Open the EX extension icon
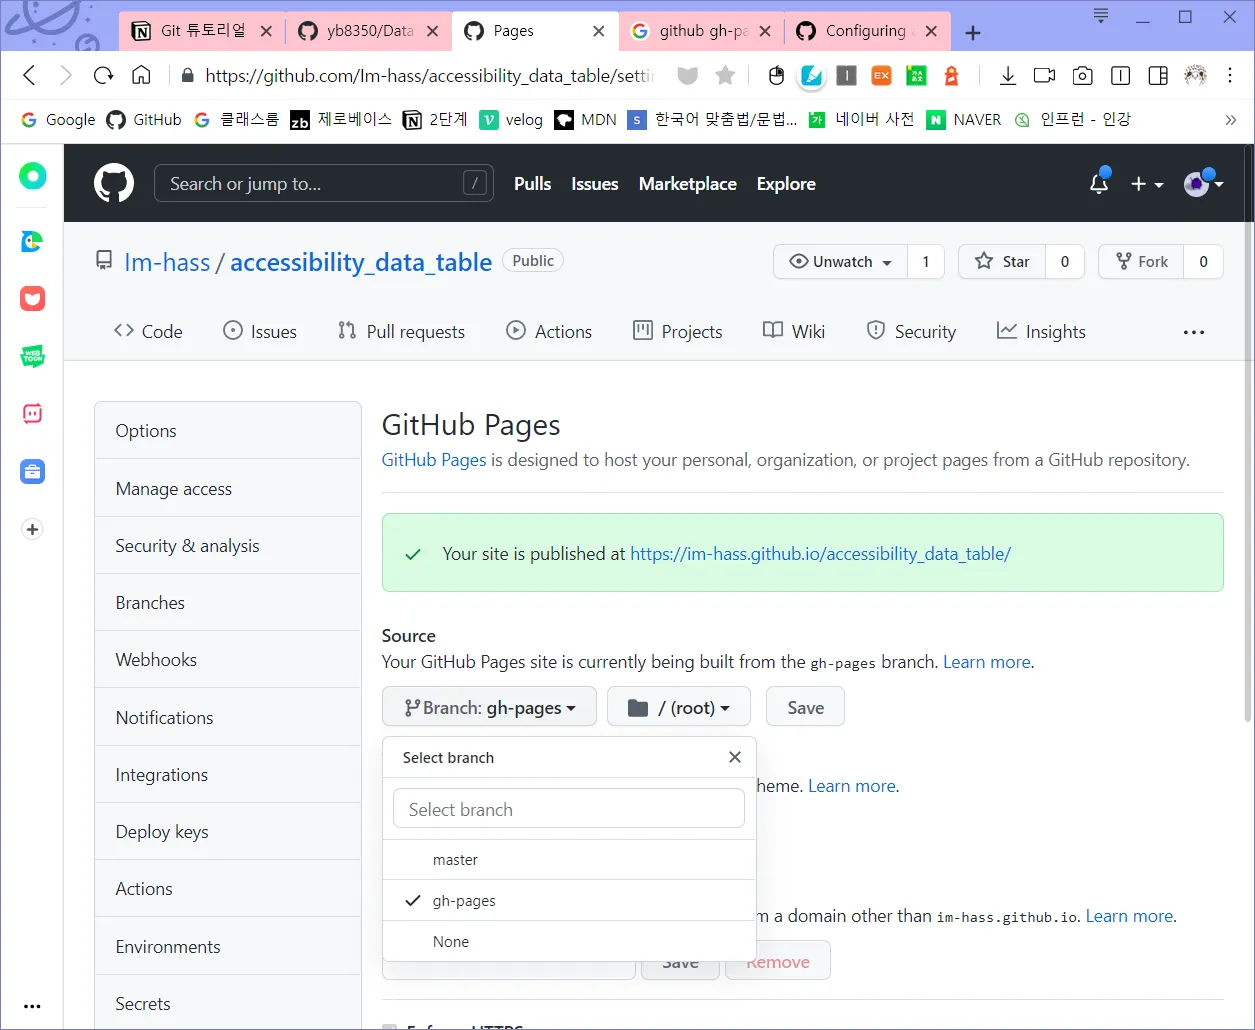Viewport: 1255px width, 1030px height. click(x=881, y=75)
